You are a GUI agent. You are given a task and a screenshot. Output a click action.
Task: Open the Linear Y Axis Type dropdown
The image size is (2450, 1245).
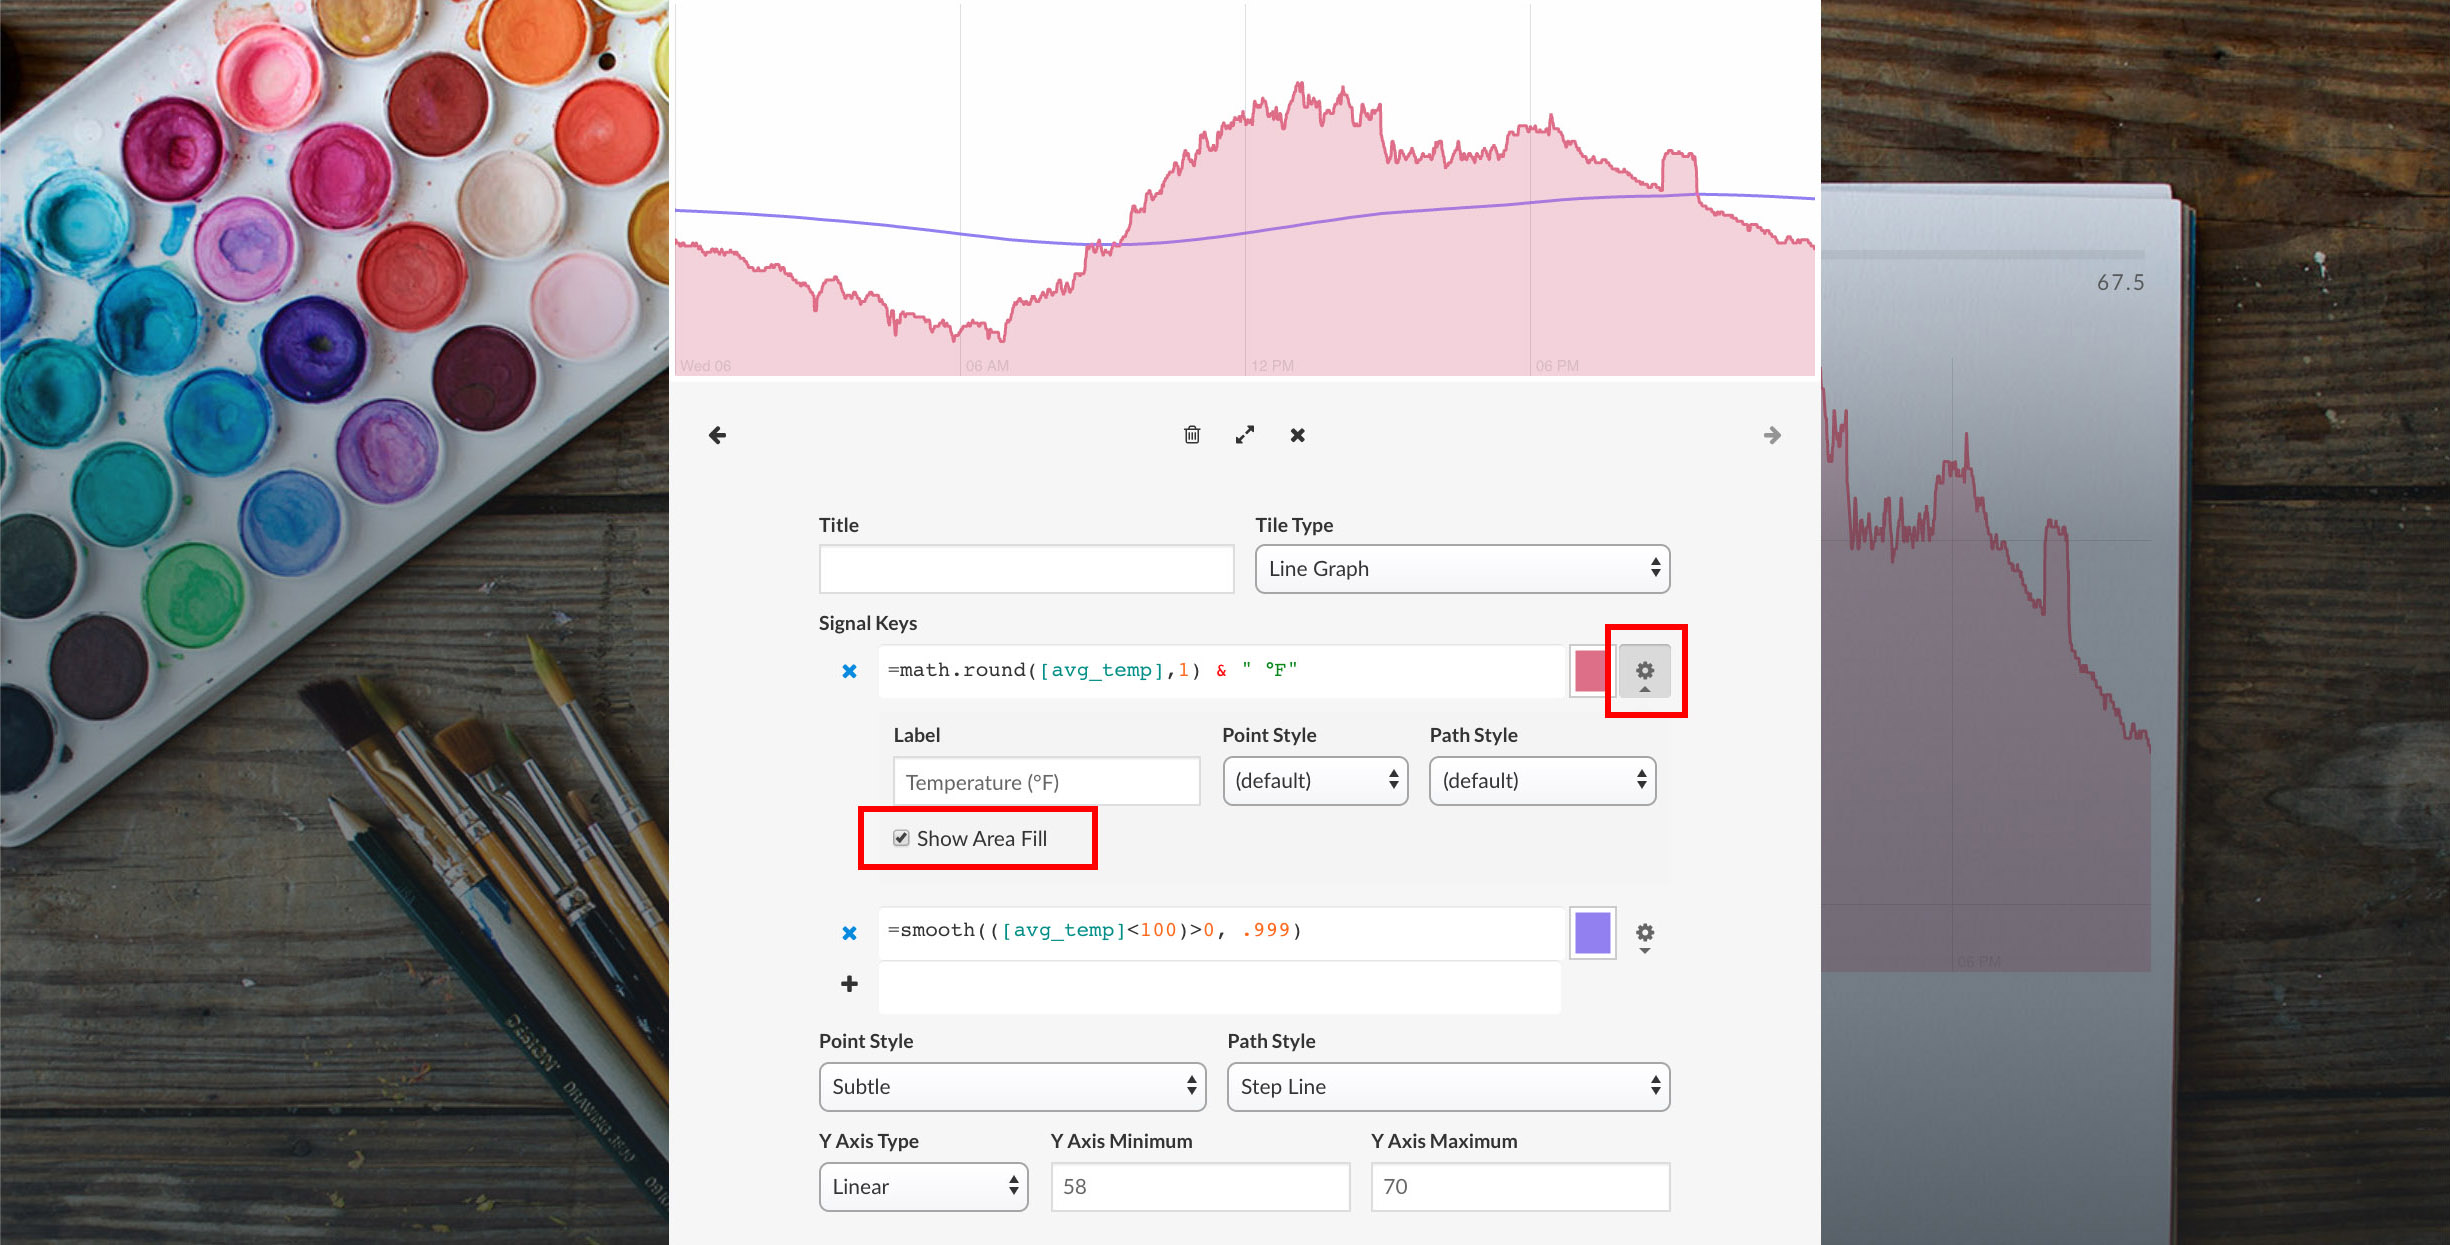point(923,1187)
